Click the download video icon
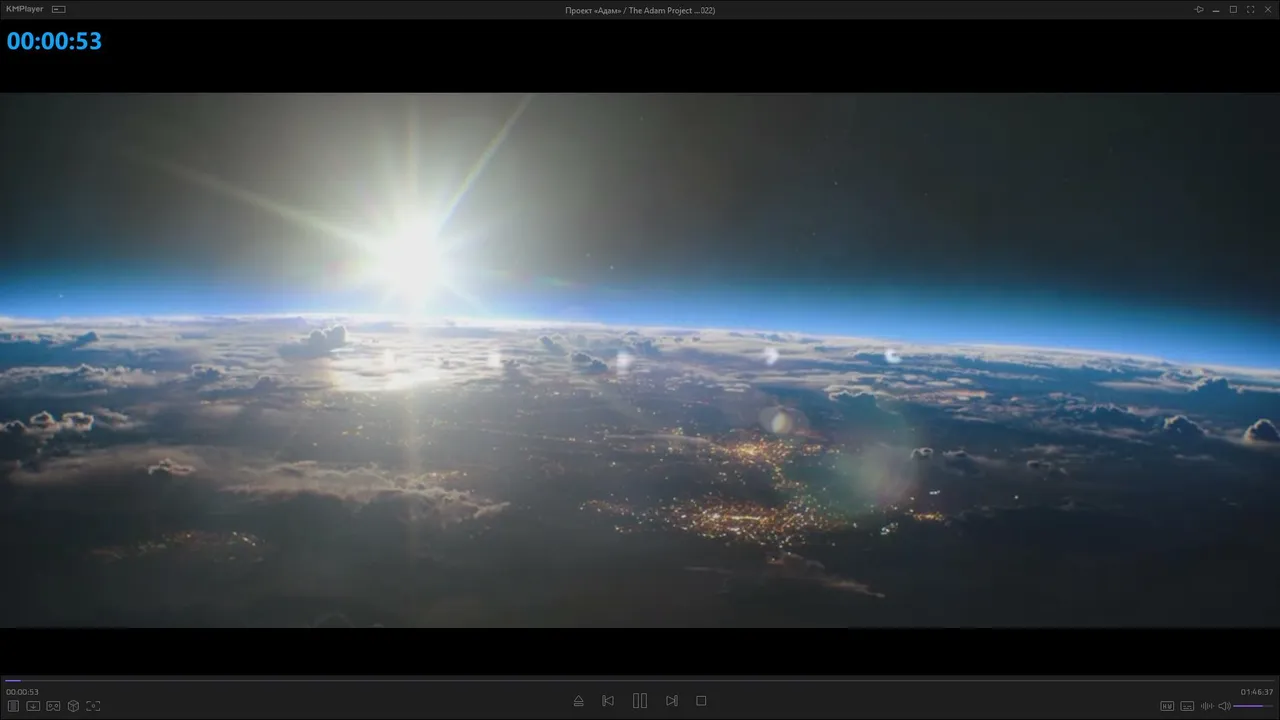Screen dimensions: 1280x720 point(33,706)
